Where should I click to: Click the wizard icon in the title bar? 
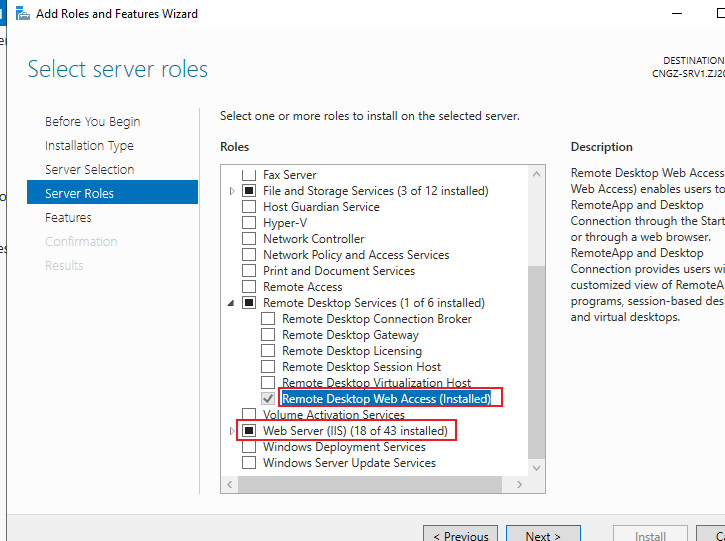click(23, 14)
